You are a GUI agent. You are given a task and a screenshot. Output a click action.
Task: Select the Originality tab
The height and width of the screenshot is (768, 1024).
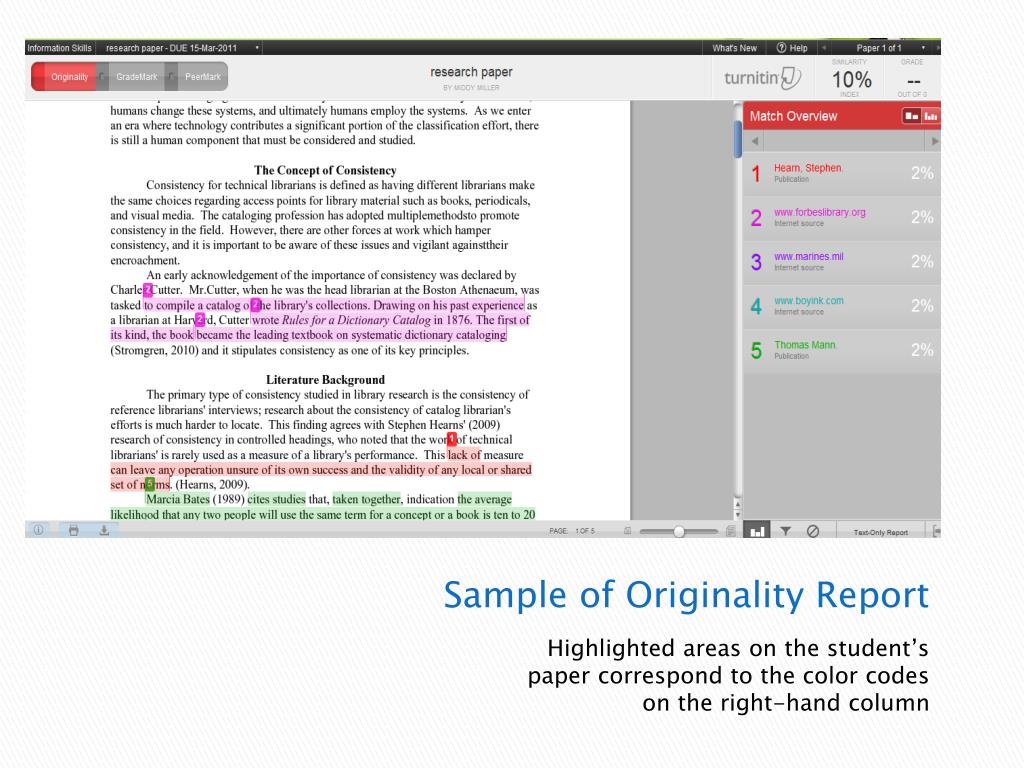tap(64, 76)
